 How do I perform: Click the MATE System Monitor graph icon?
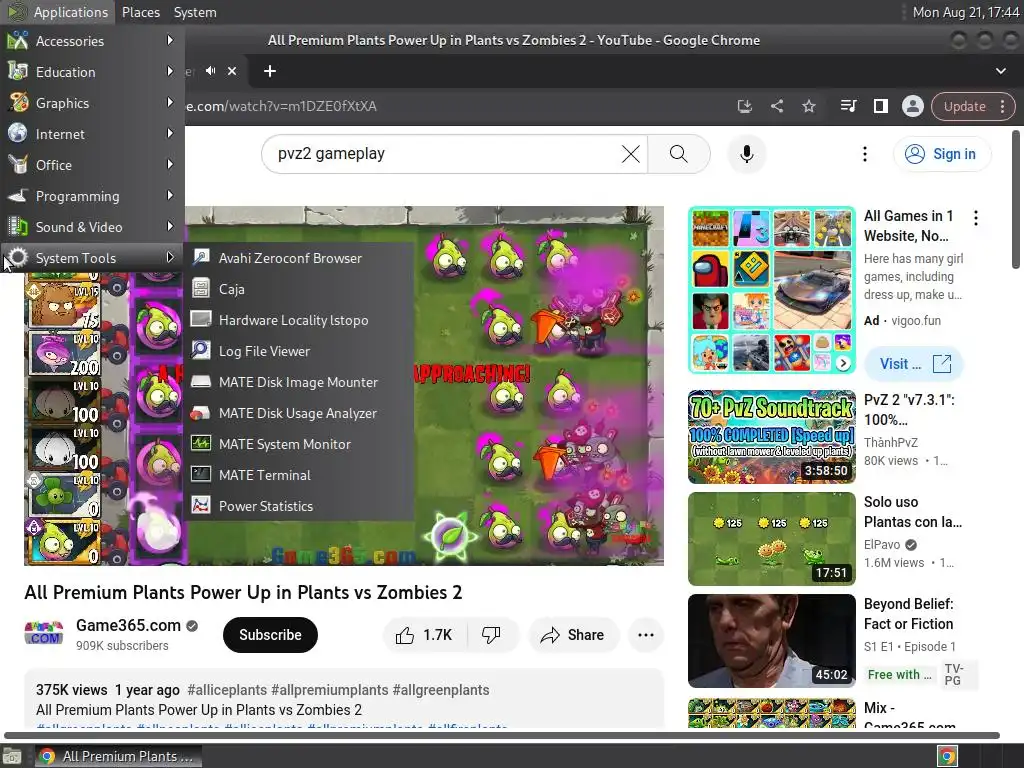tap(200, 443)
